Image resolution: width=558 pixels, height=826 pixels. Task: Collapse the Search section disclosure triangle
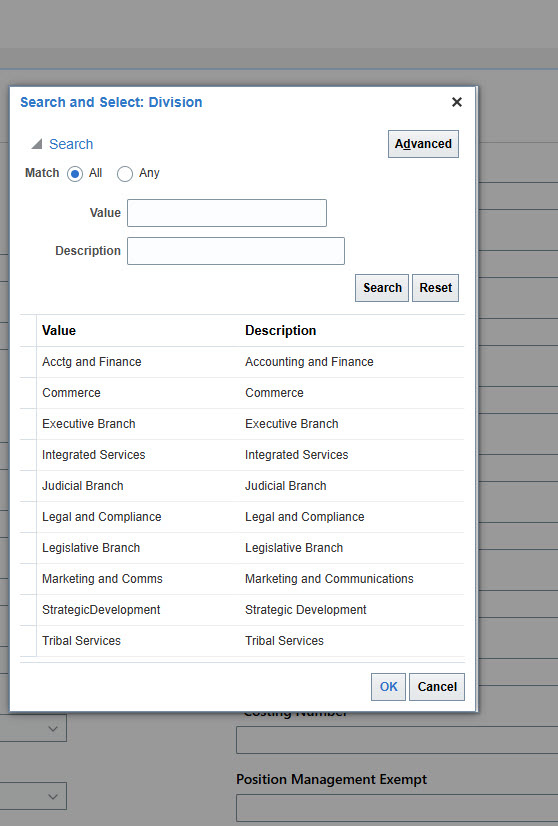click(x=36, y=144)
